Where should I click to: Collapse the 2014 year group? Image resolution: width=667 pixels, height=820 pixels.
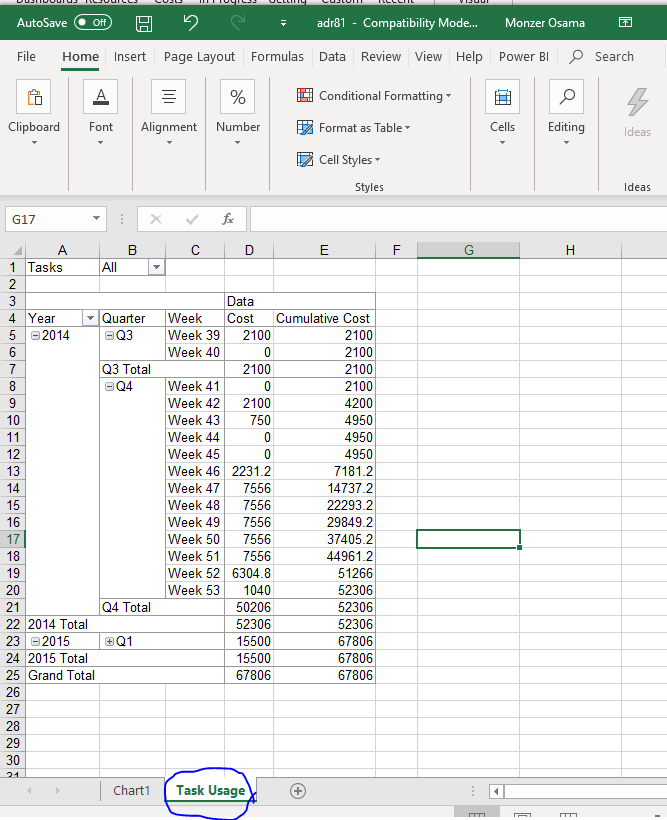click(x=36, y=336)
